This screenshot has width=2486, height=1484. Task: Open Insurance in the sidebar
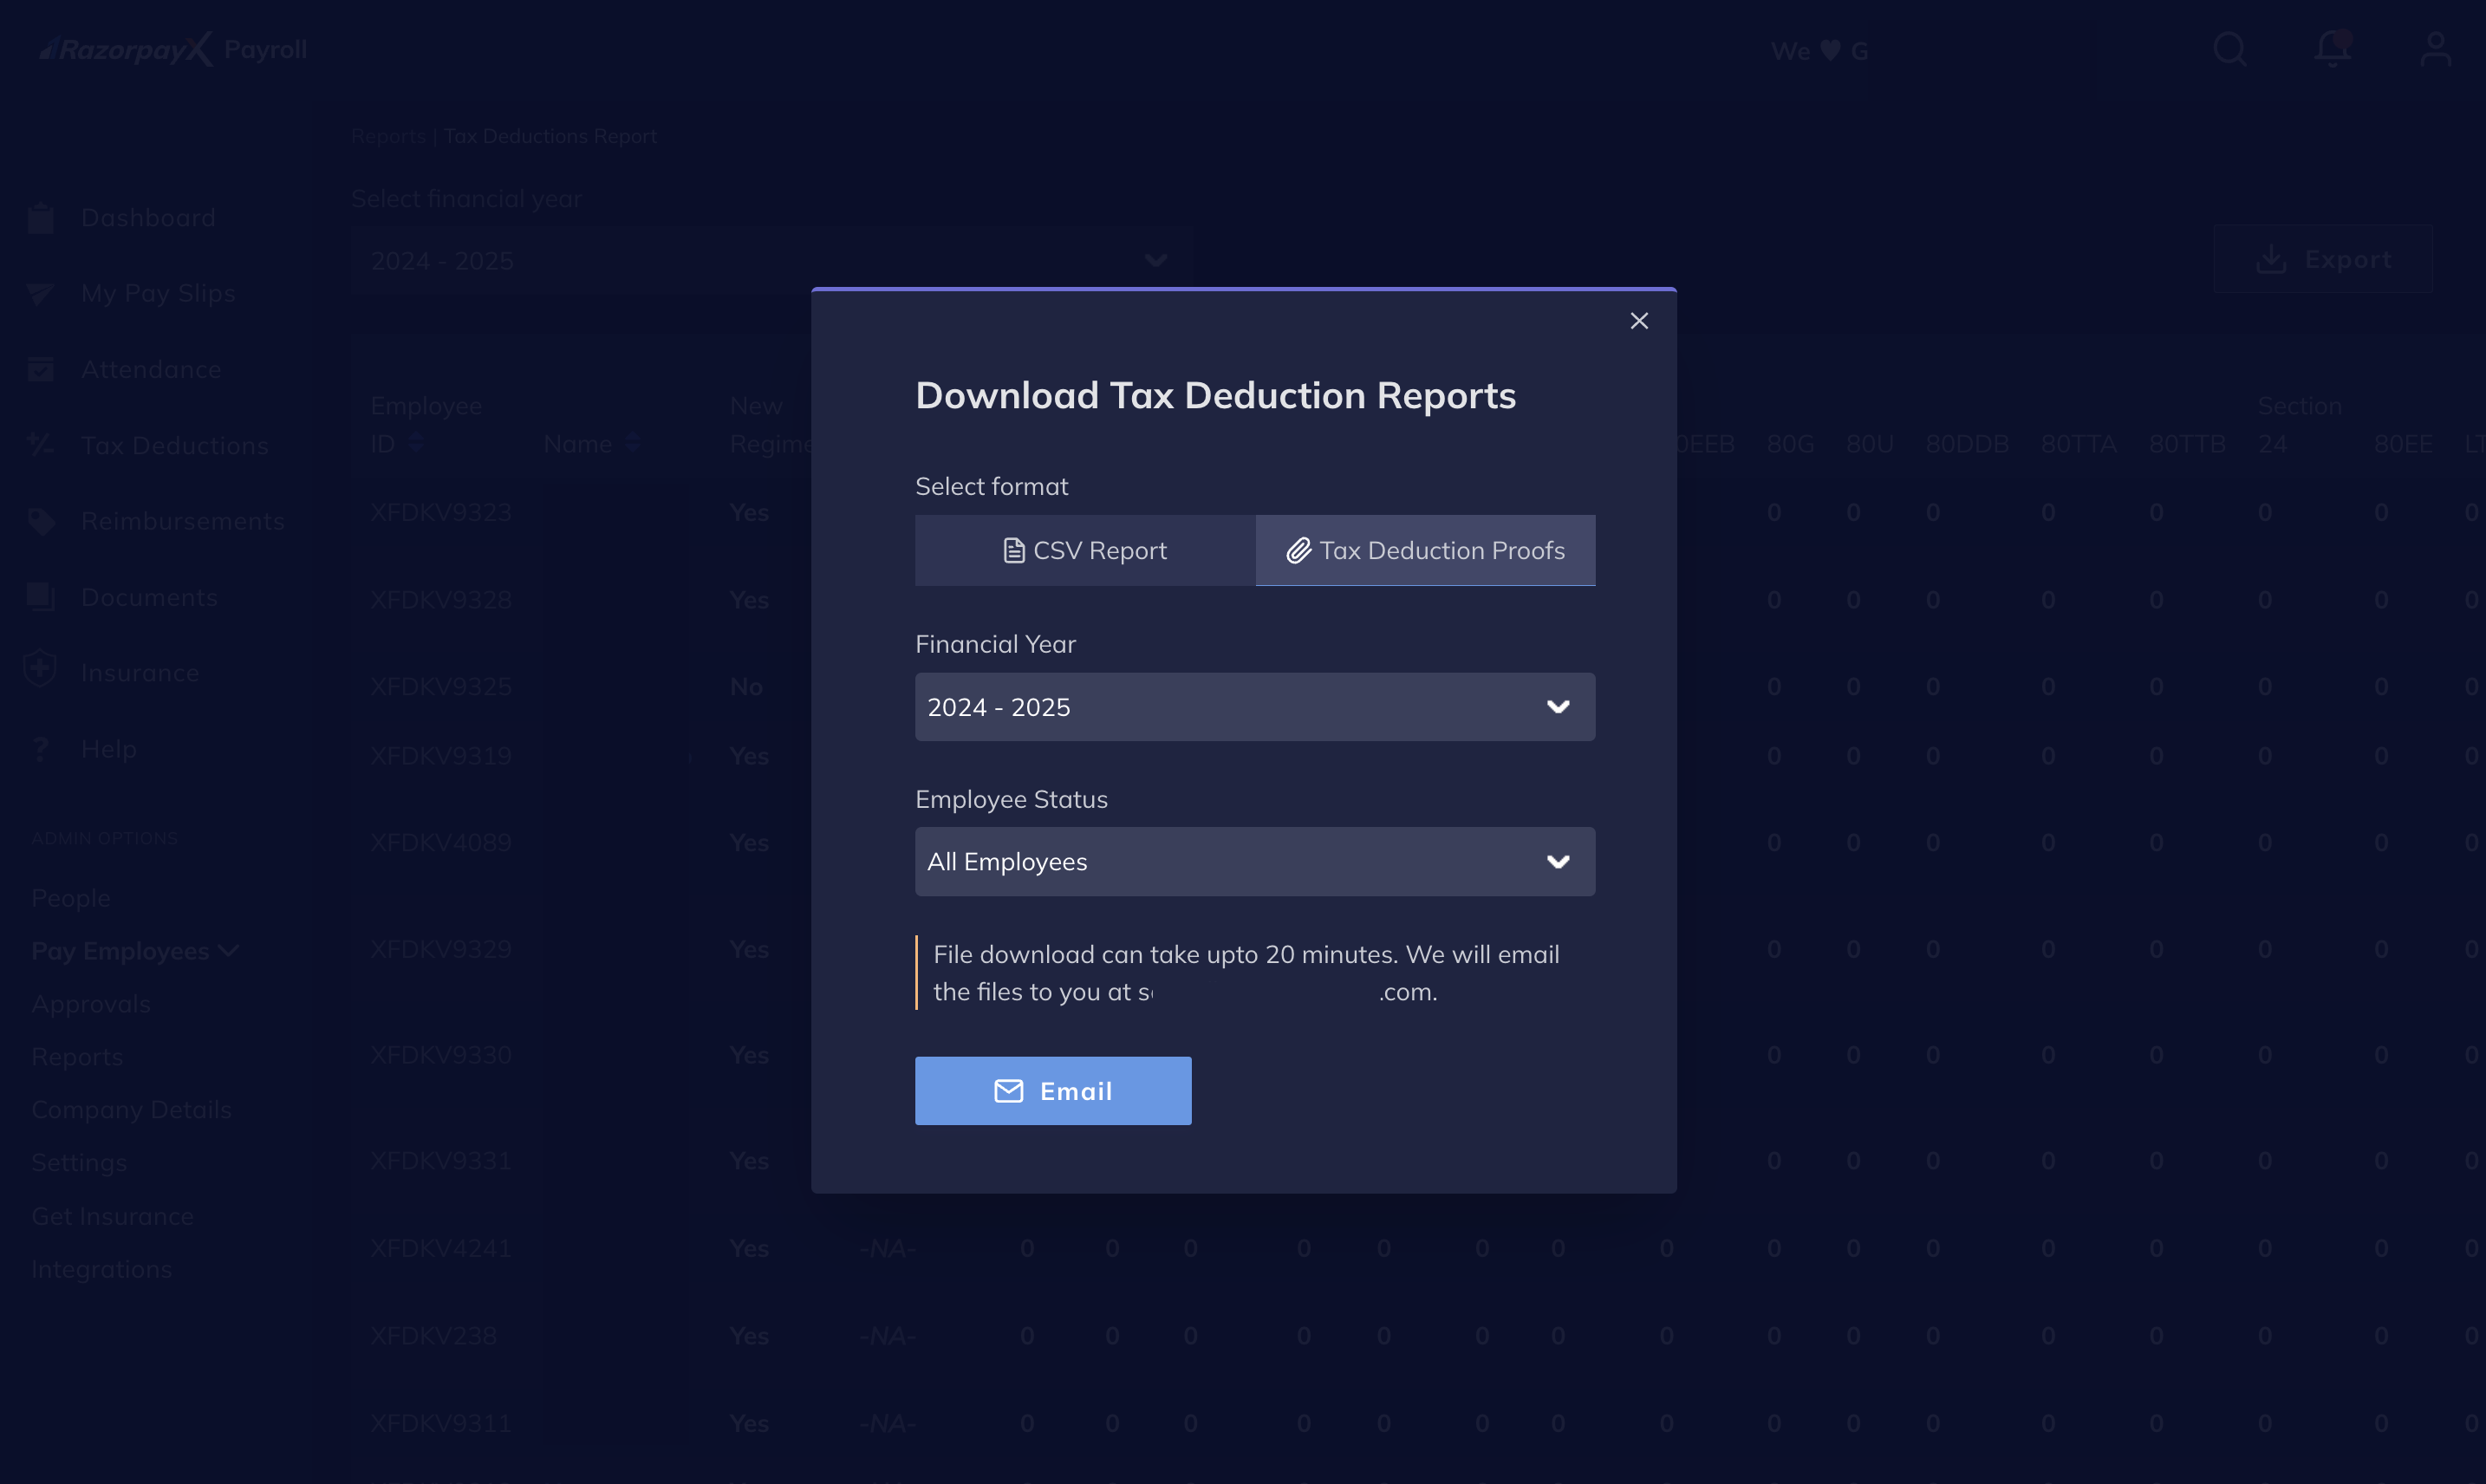point(140,673)
